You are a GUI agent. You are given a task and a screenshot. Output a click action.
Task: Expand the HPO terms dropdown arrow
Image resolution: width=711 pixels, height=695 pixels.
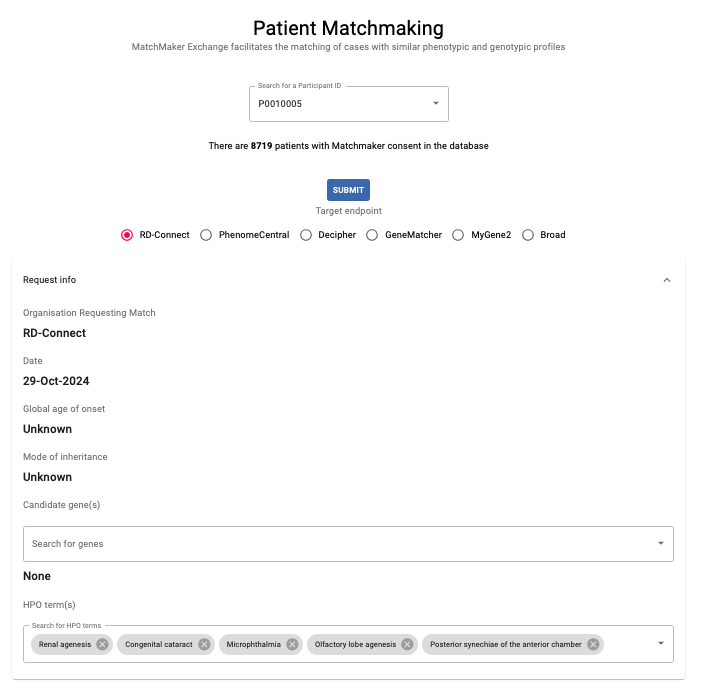(660, 644)
